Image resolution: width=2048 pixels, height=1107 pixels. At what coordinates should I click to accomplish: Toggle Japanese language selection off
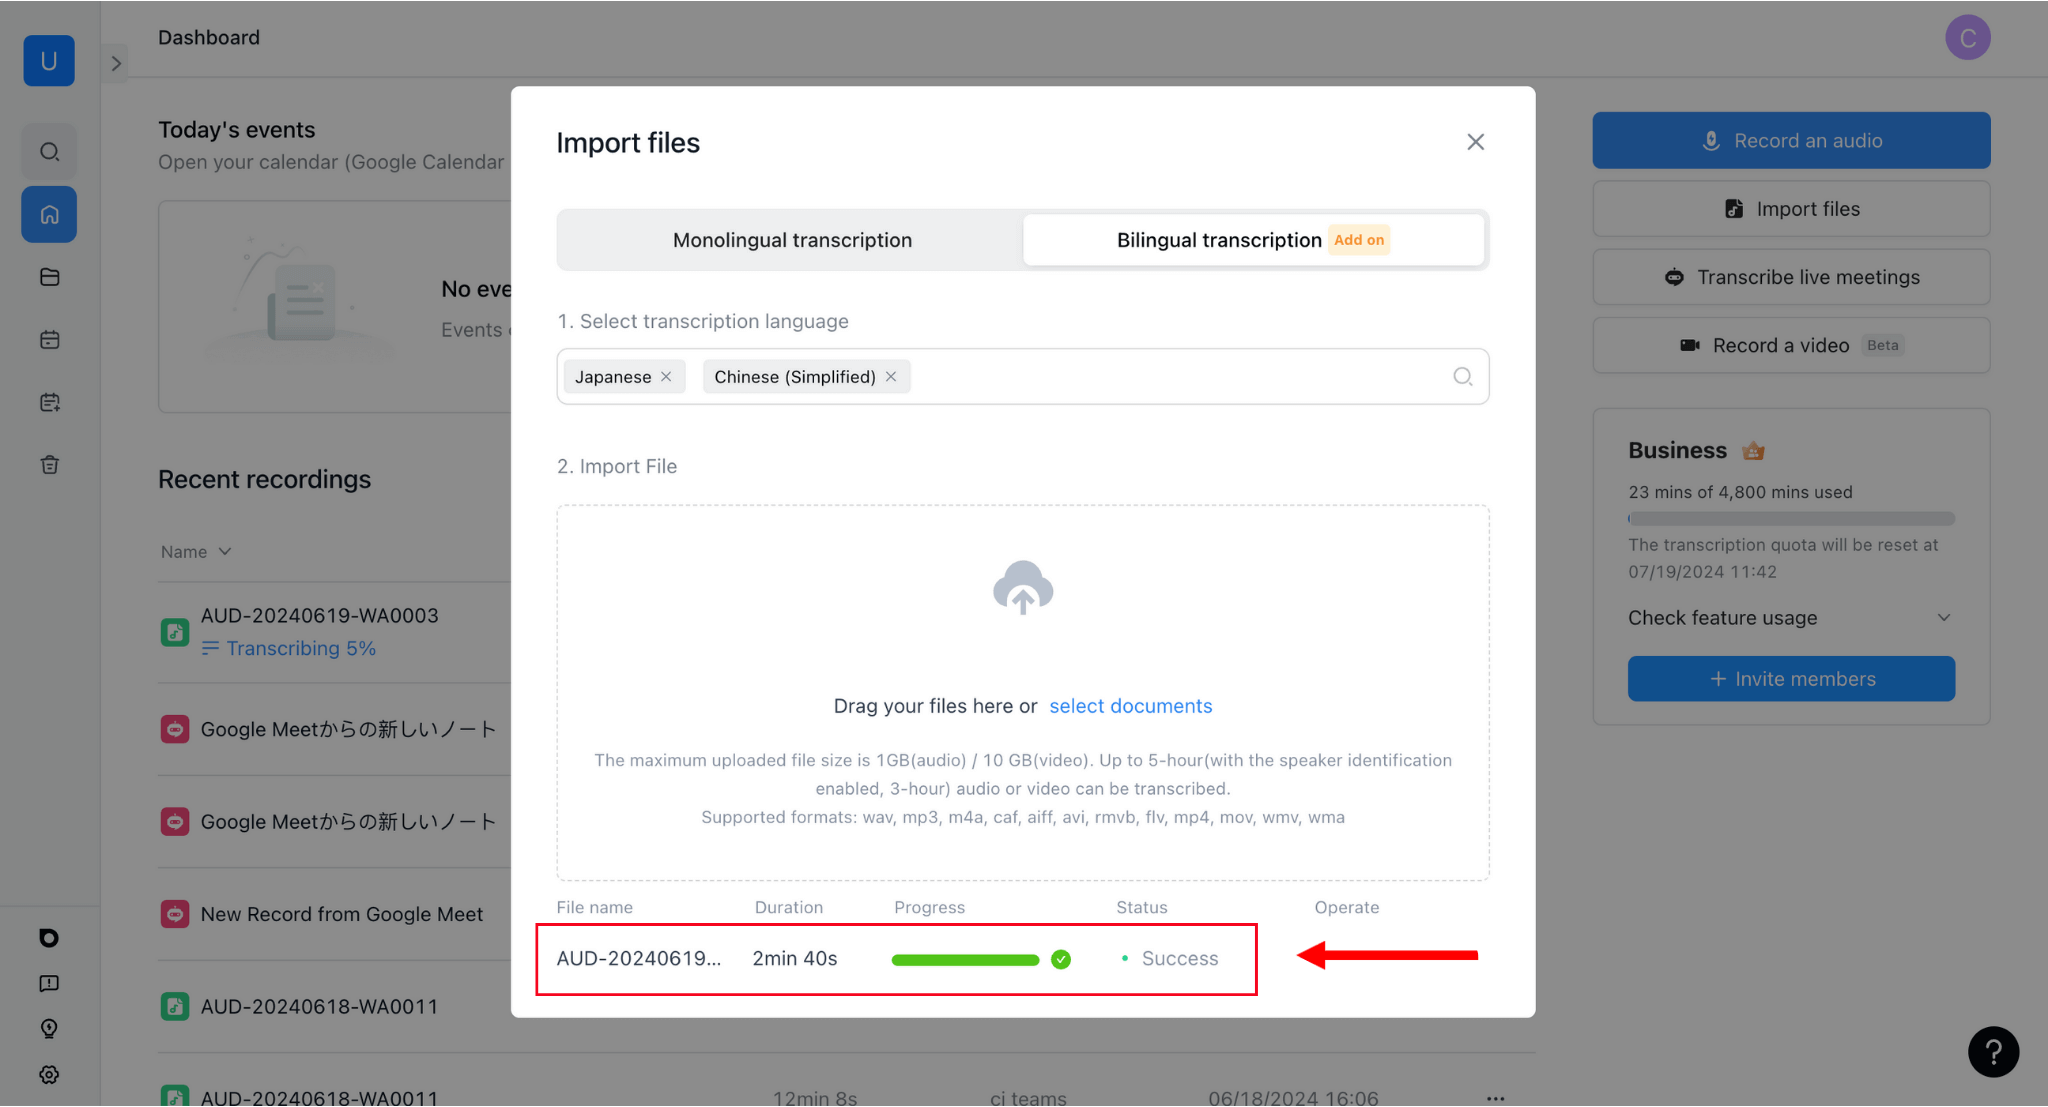coord(668,376)
